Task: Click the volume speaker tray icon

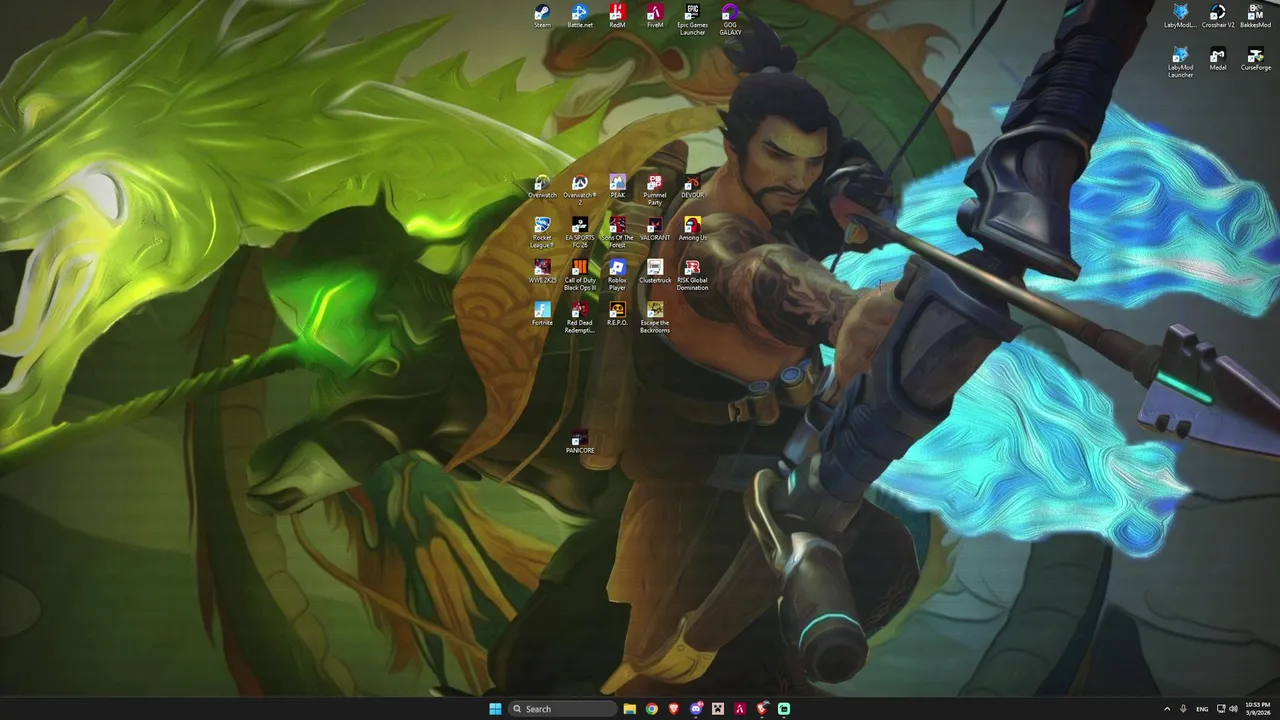Action: (x=1233, y=709)
